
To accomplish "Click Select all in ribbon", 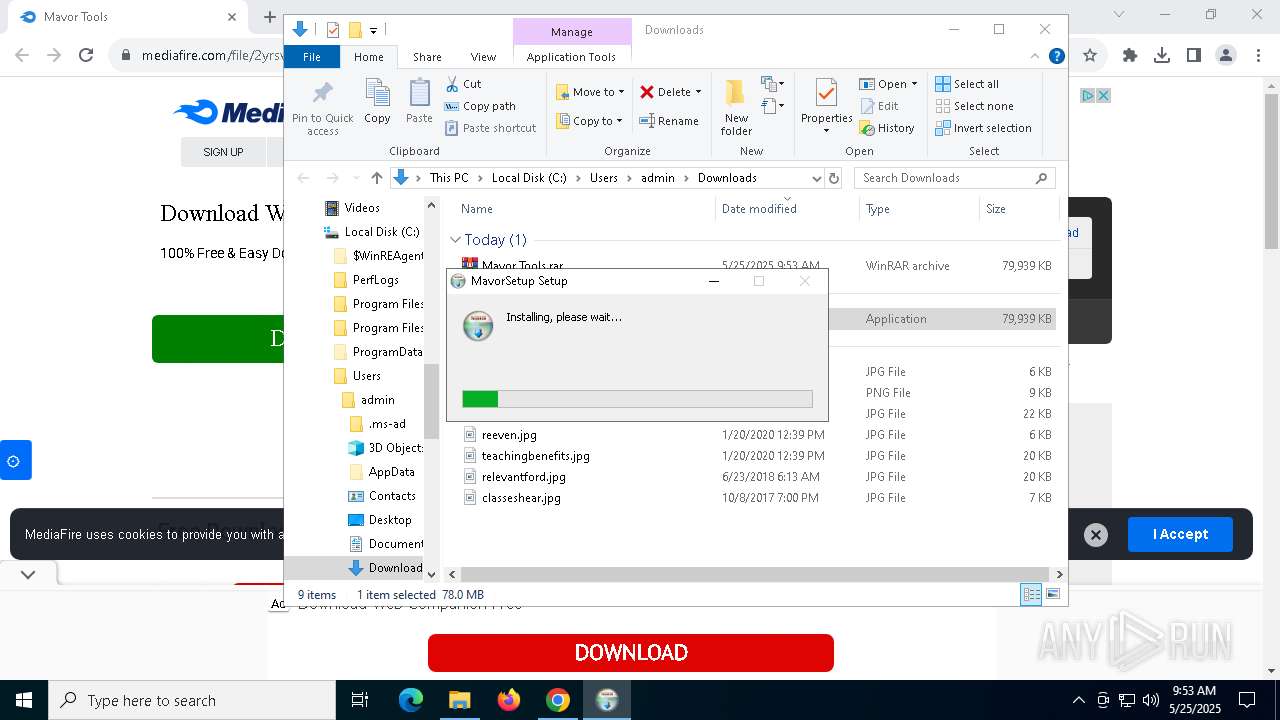I will tap(967, 84).
